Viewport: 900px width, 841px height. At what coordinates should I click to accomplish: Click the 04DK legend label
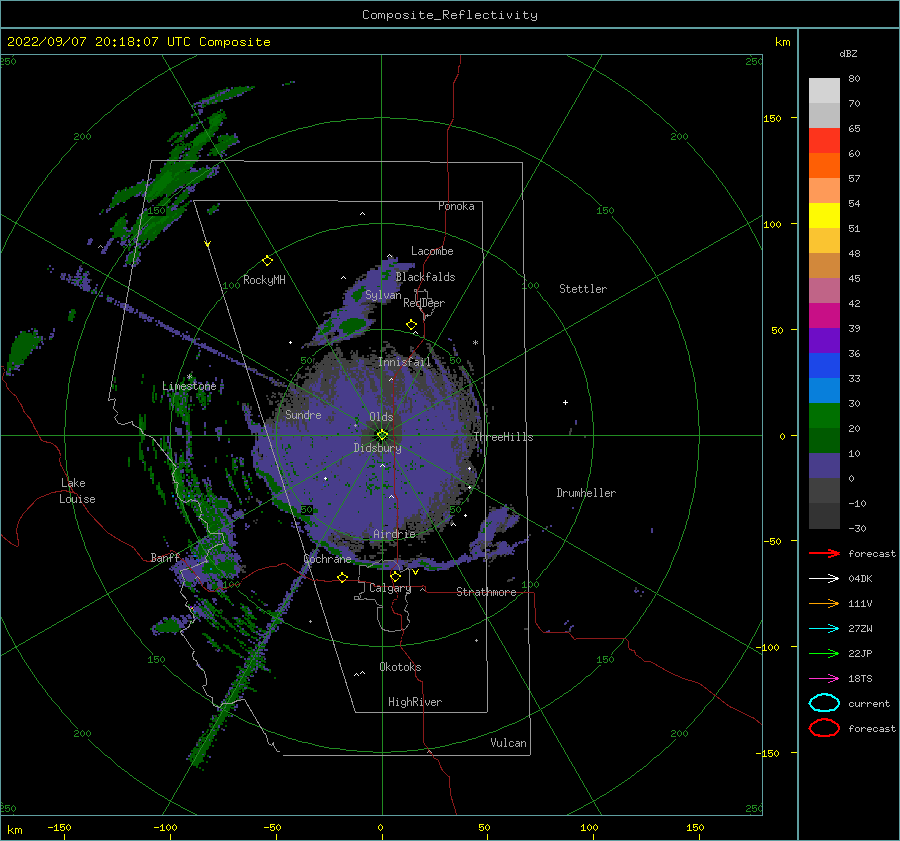[x=860, y=579]
